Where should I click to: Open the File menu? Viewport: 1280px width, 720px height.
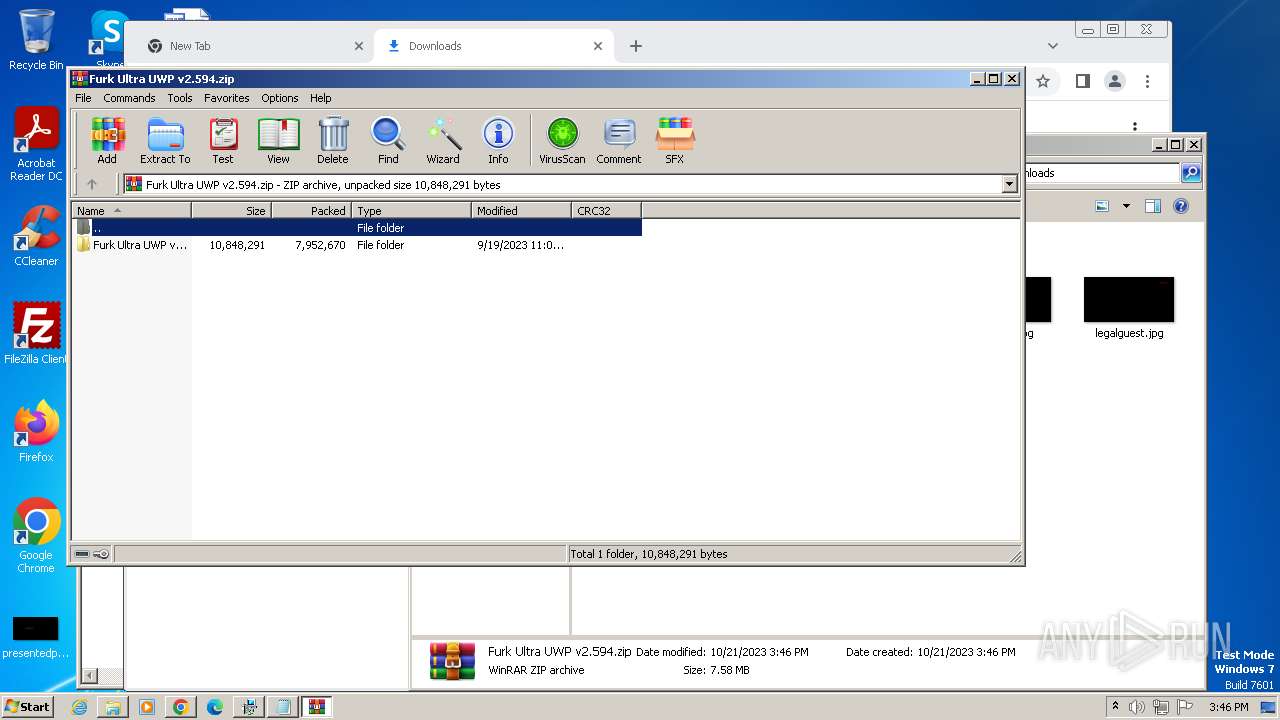point(83,98)
